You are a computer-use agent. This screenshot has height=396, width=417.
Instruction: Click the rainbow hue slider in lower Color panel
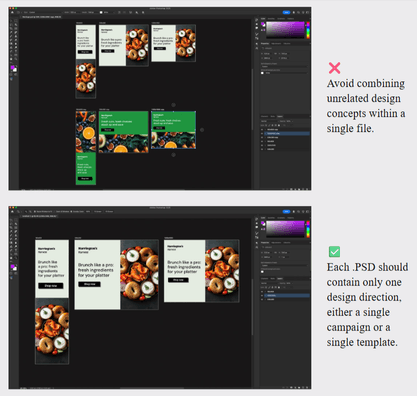tap(308, 229)
